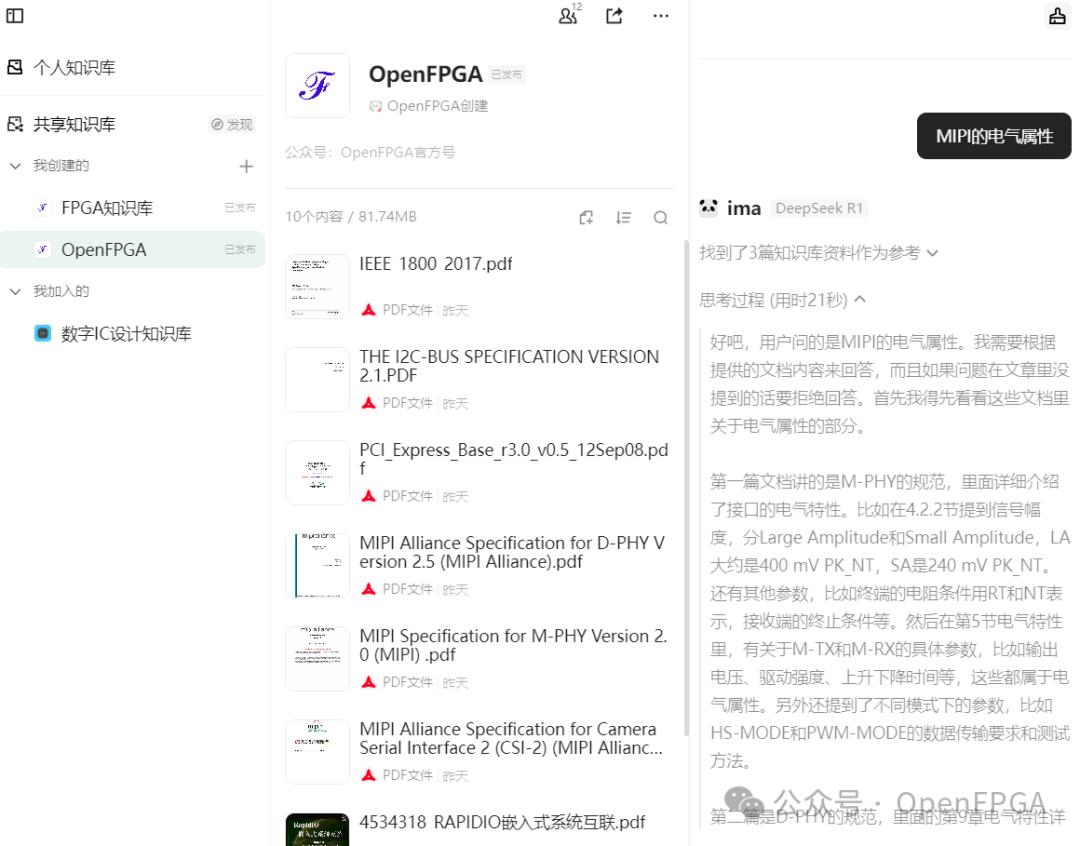The image size is (1080, 846).
Task: Click the MIPI的电气属性 message bubble
Action: click(x=994, y=136)
